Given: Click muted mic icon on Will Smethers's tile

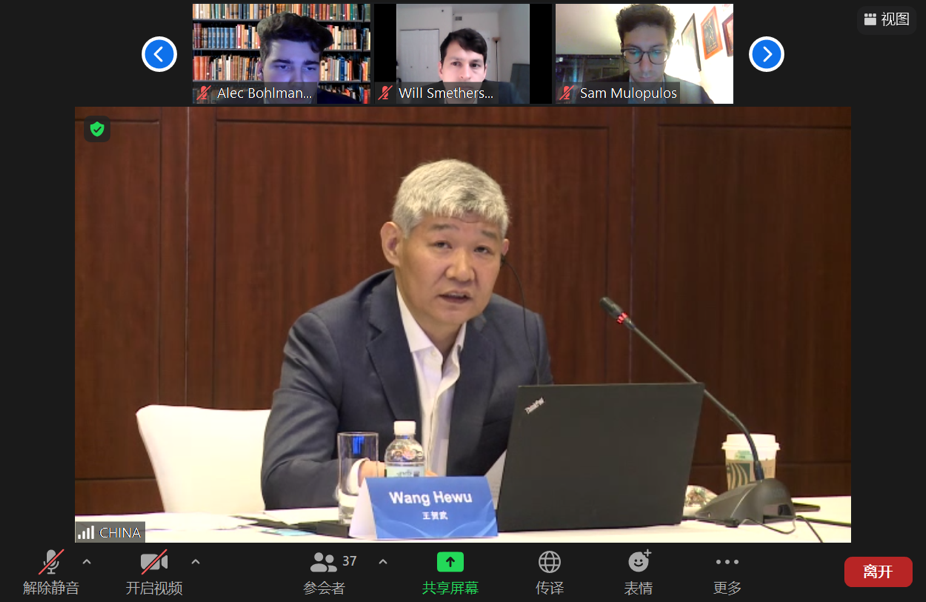Looking at the screenshot, I should pyautogui.click(x=385, y=93).
